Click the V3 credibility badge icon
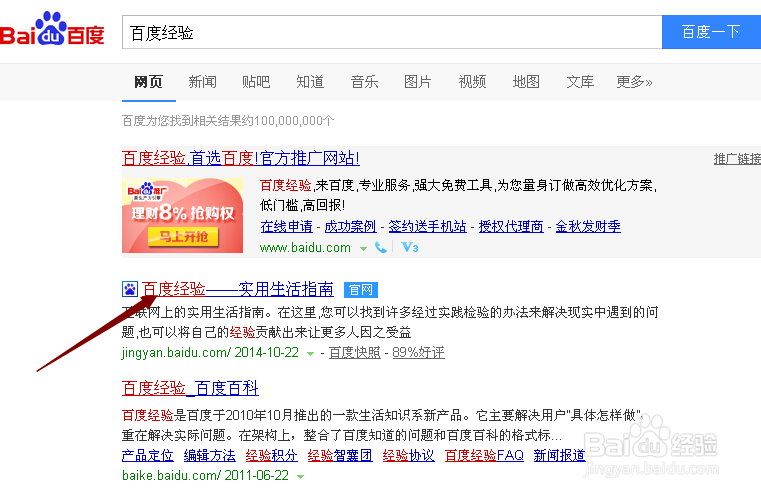Screen dimensions: 761x495 [x=410, y=248]
